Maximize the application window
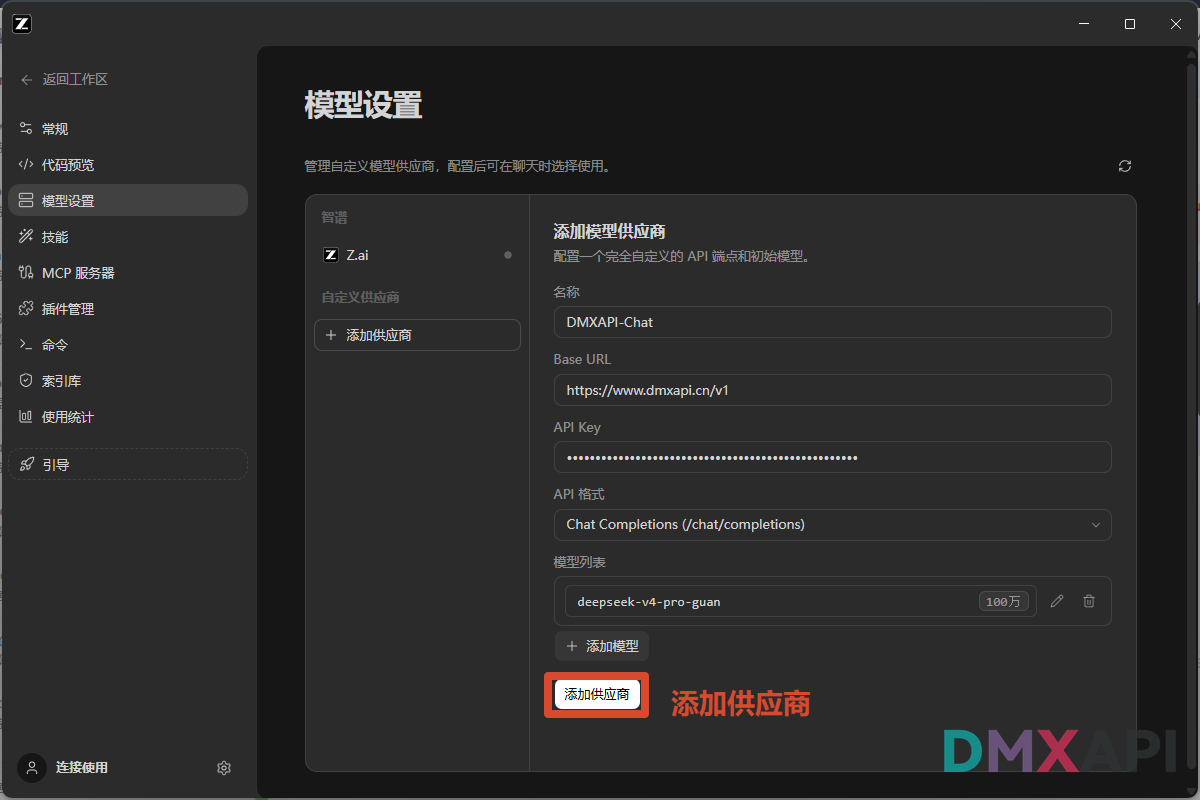This screenshot has width=1200, height=800. point(1130,24)
